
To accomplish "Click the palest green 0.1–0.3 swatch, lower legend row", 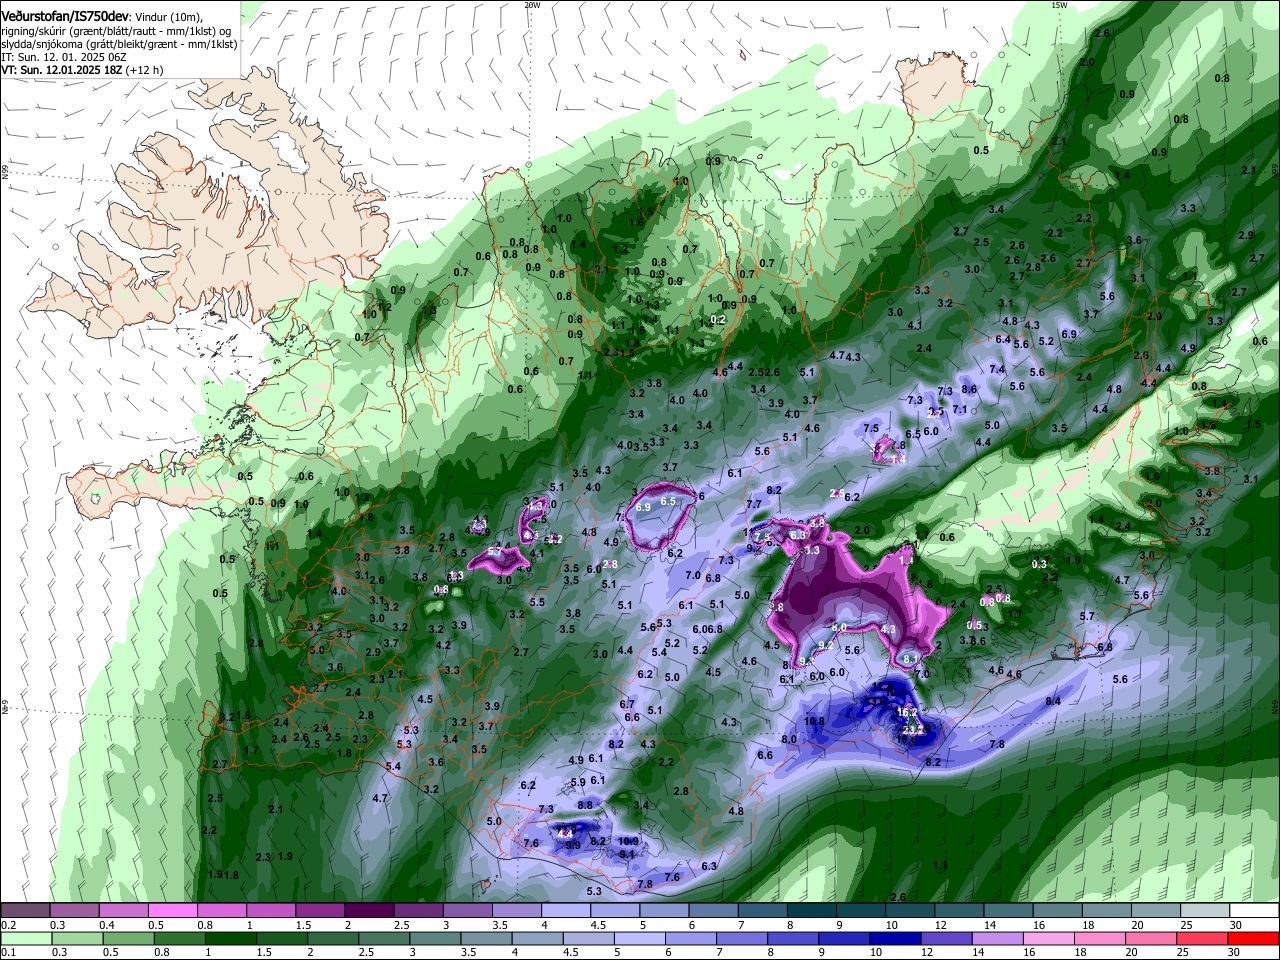I will coord(25,938).
